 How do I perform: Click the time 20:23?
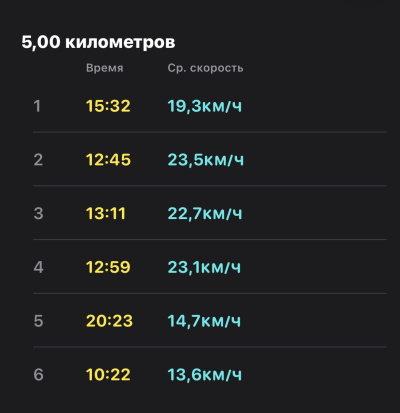pos(109,321)
